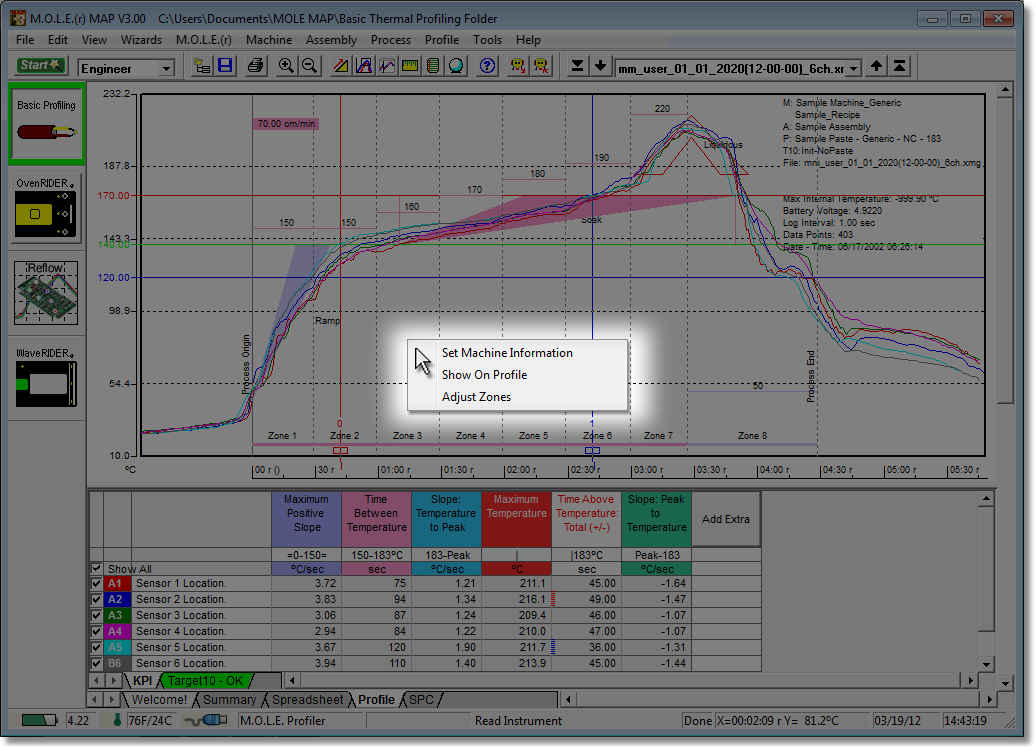Click the battery level status icon
The height and width of the screenshot is (749, 1036).
(38, 720)
